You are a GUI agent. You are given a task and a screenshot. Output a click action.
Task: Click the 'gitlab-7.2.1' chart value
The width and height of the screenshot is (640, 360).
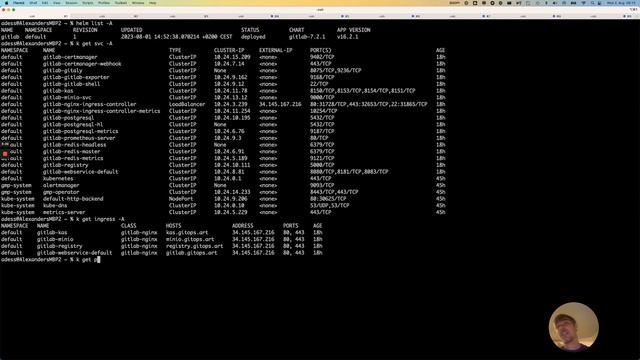307,37
